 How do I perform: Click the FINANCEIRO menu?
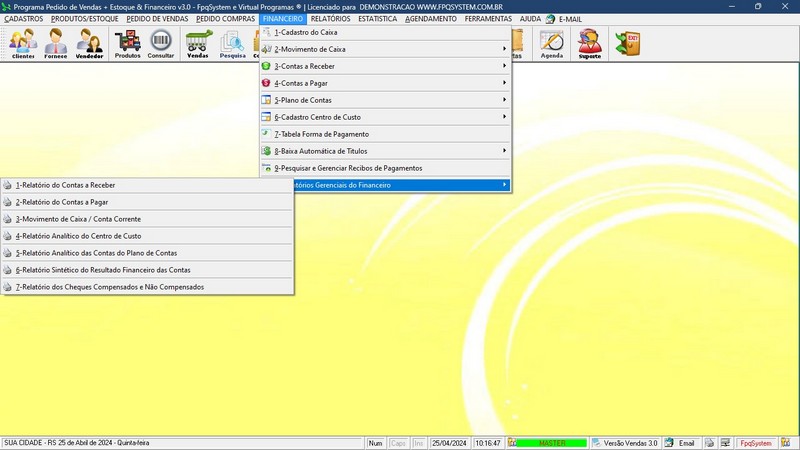(283, 19)
